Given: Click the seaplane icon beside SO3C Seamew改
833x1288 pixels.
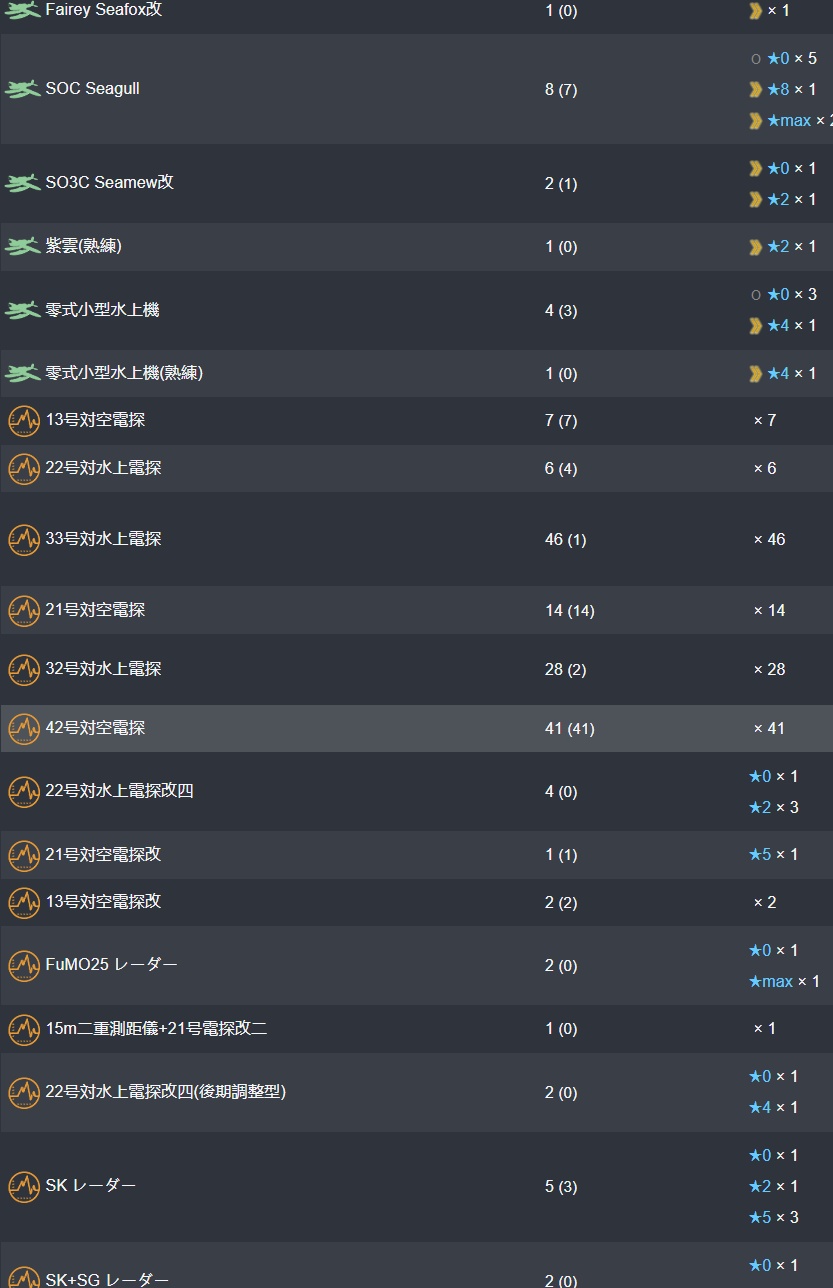Looking at the screenshot, I should [x=23, y=183].
